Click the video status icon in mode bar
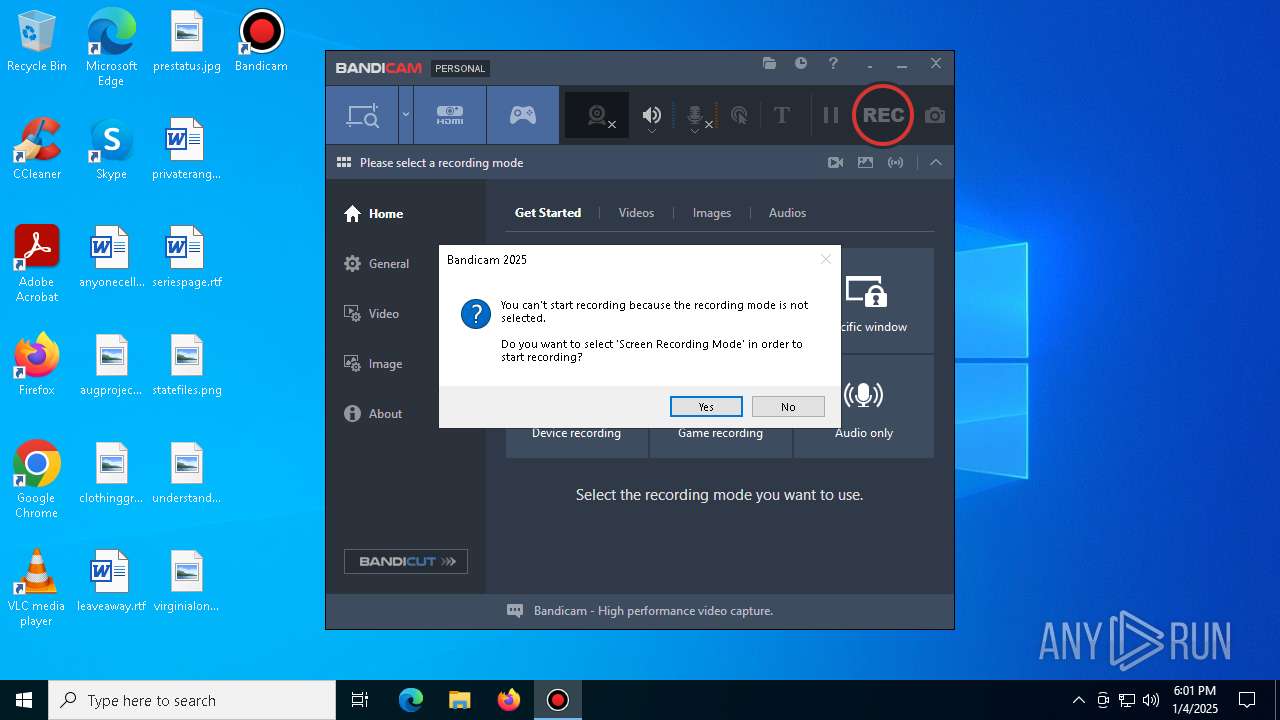The height and width of the screenshot is (720, 1280). click(835, 163)
